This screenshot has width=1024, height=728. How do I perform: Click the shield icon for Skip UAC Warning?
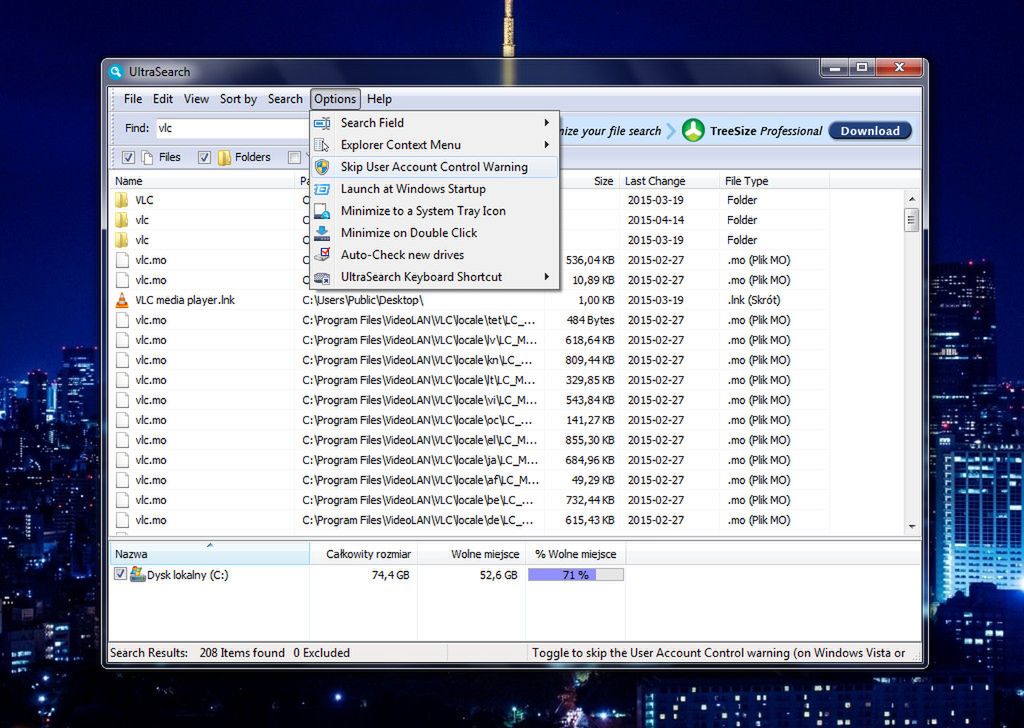[x=322, y=167]
